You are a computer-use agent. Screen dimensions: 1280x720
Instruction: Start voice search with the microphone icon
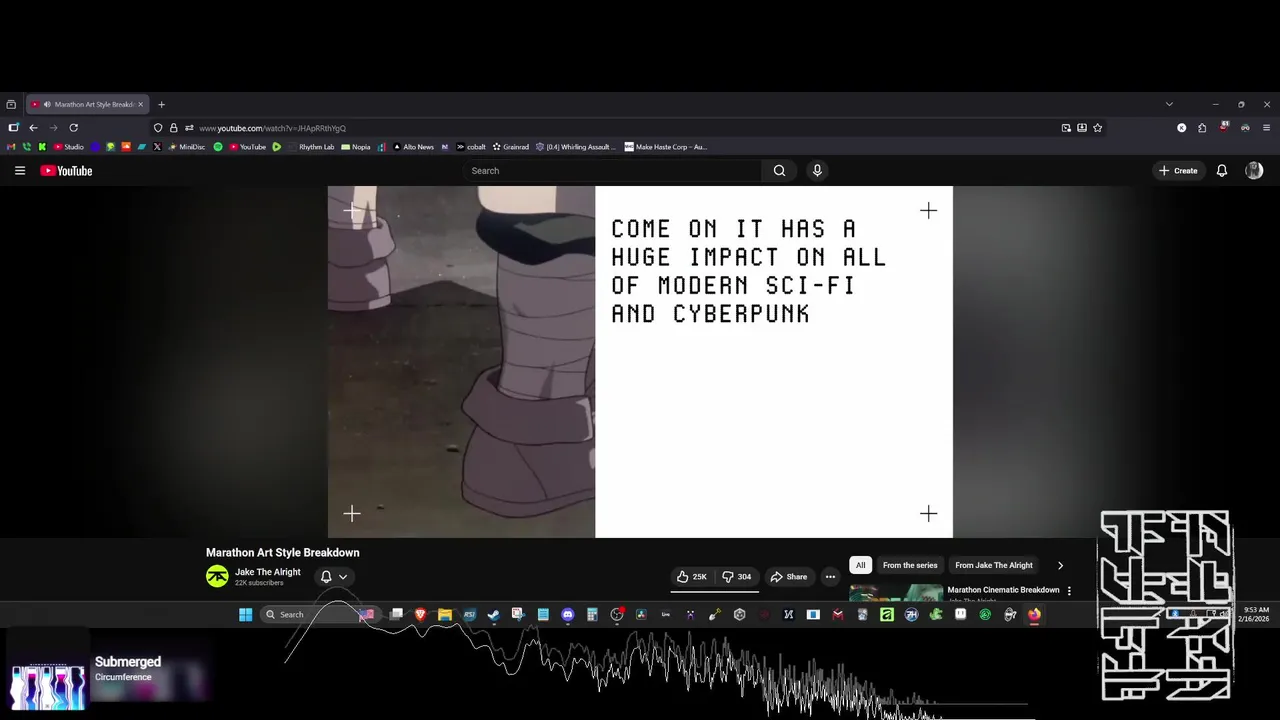(x=817, y=171)
